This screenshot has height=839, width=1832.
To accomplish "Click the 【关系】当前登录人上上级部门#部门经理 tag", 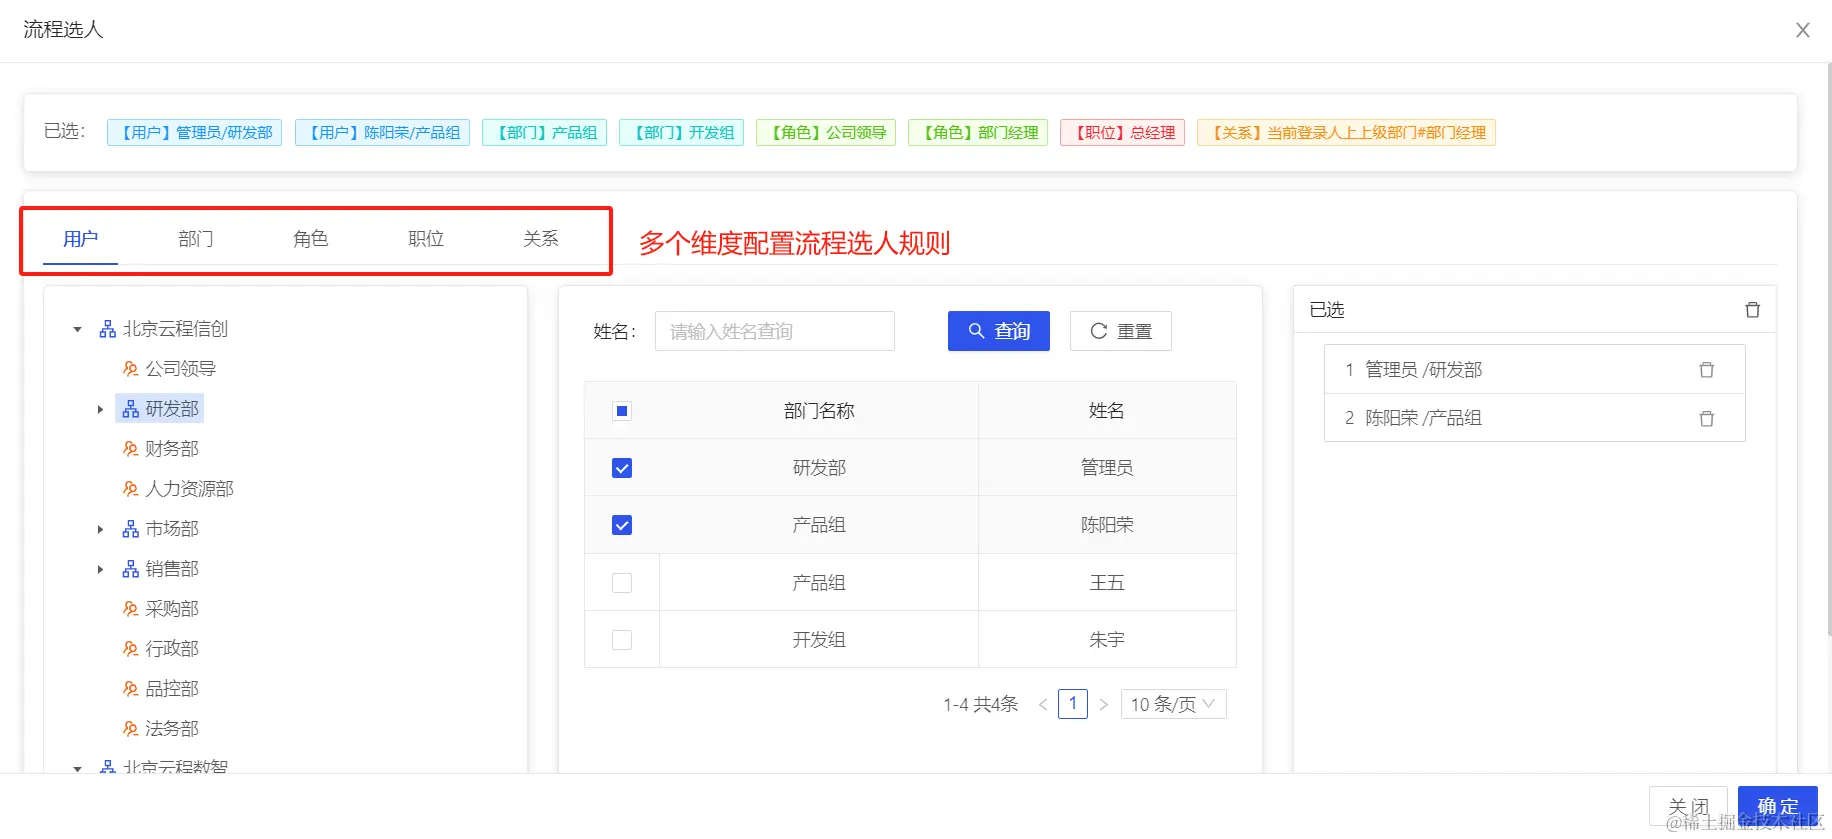I will [1347, 133].
